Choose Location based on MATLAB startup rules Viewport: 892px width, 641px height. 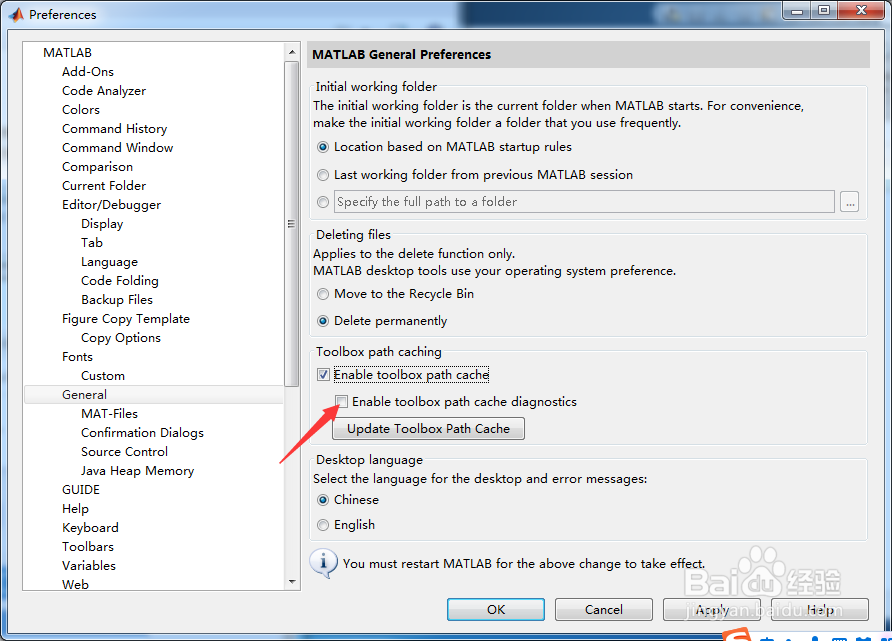(323, 147)
